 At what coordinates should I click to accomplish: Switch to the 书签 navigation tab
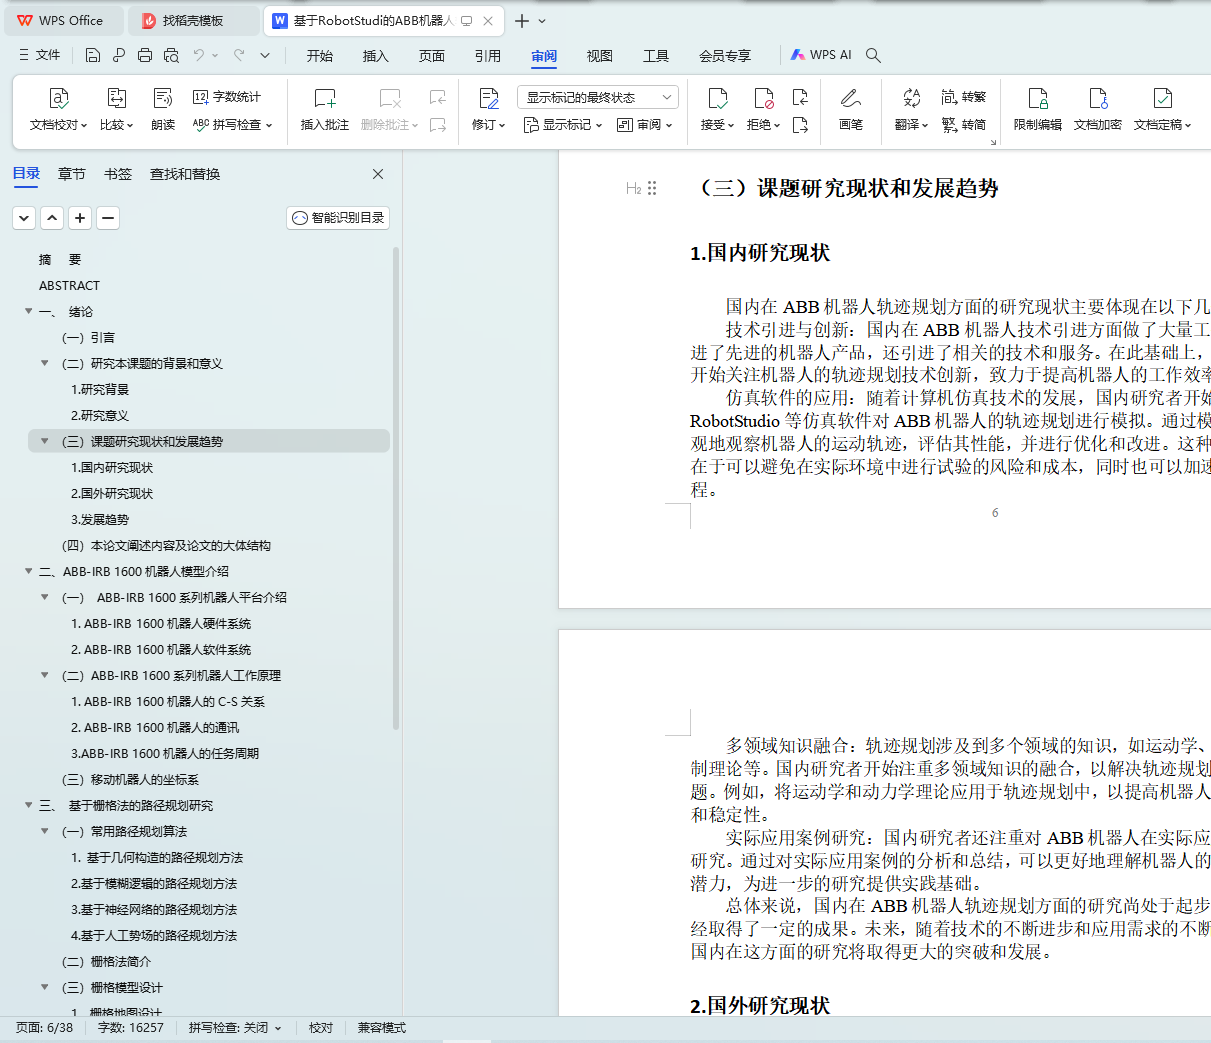pos(118,174)
